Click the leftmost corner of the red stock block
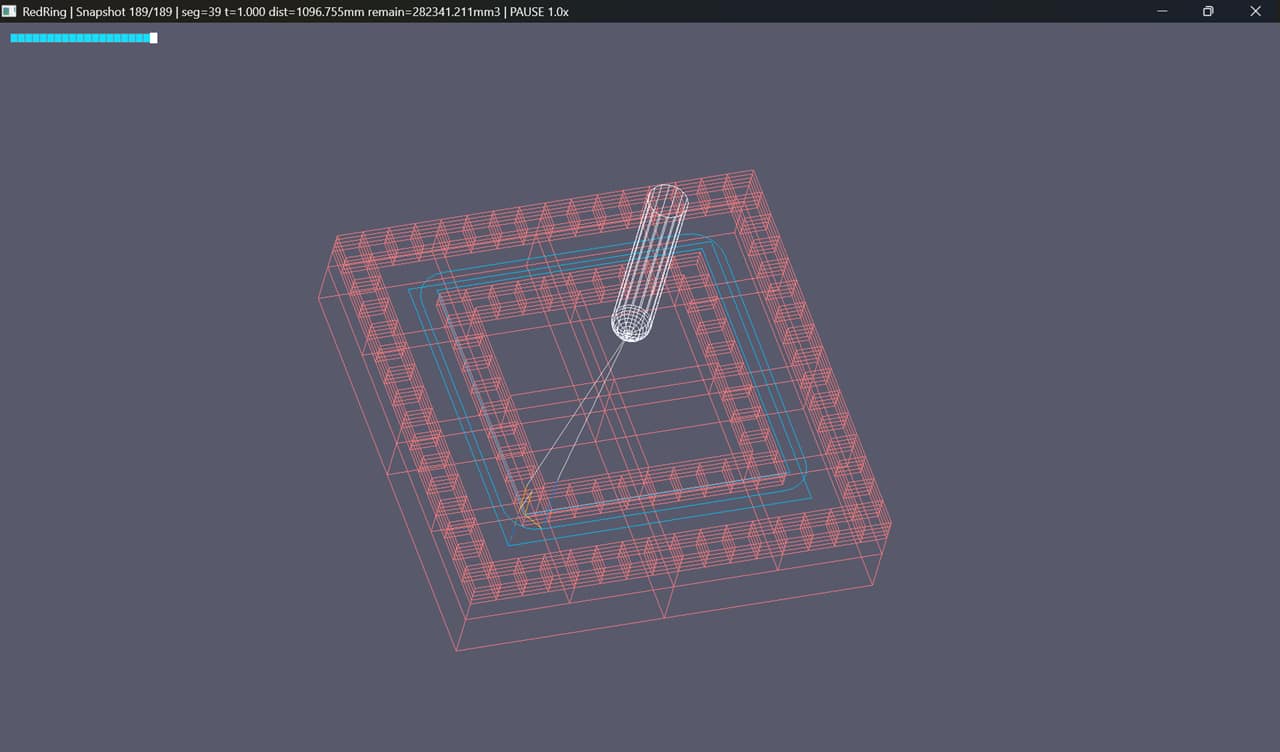This screenshot has width=1280, height=752. tap(318, 297)
